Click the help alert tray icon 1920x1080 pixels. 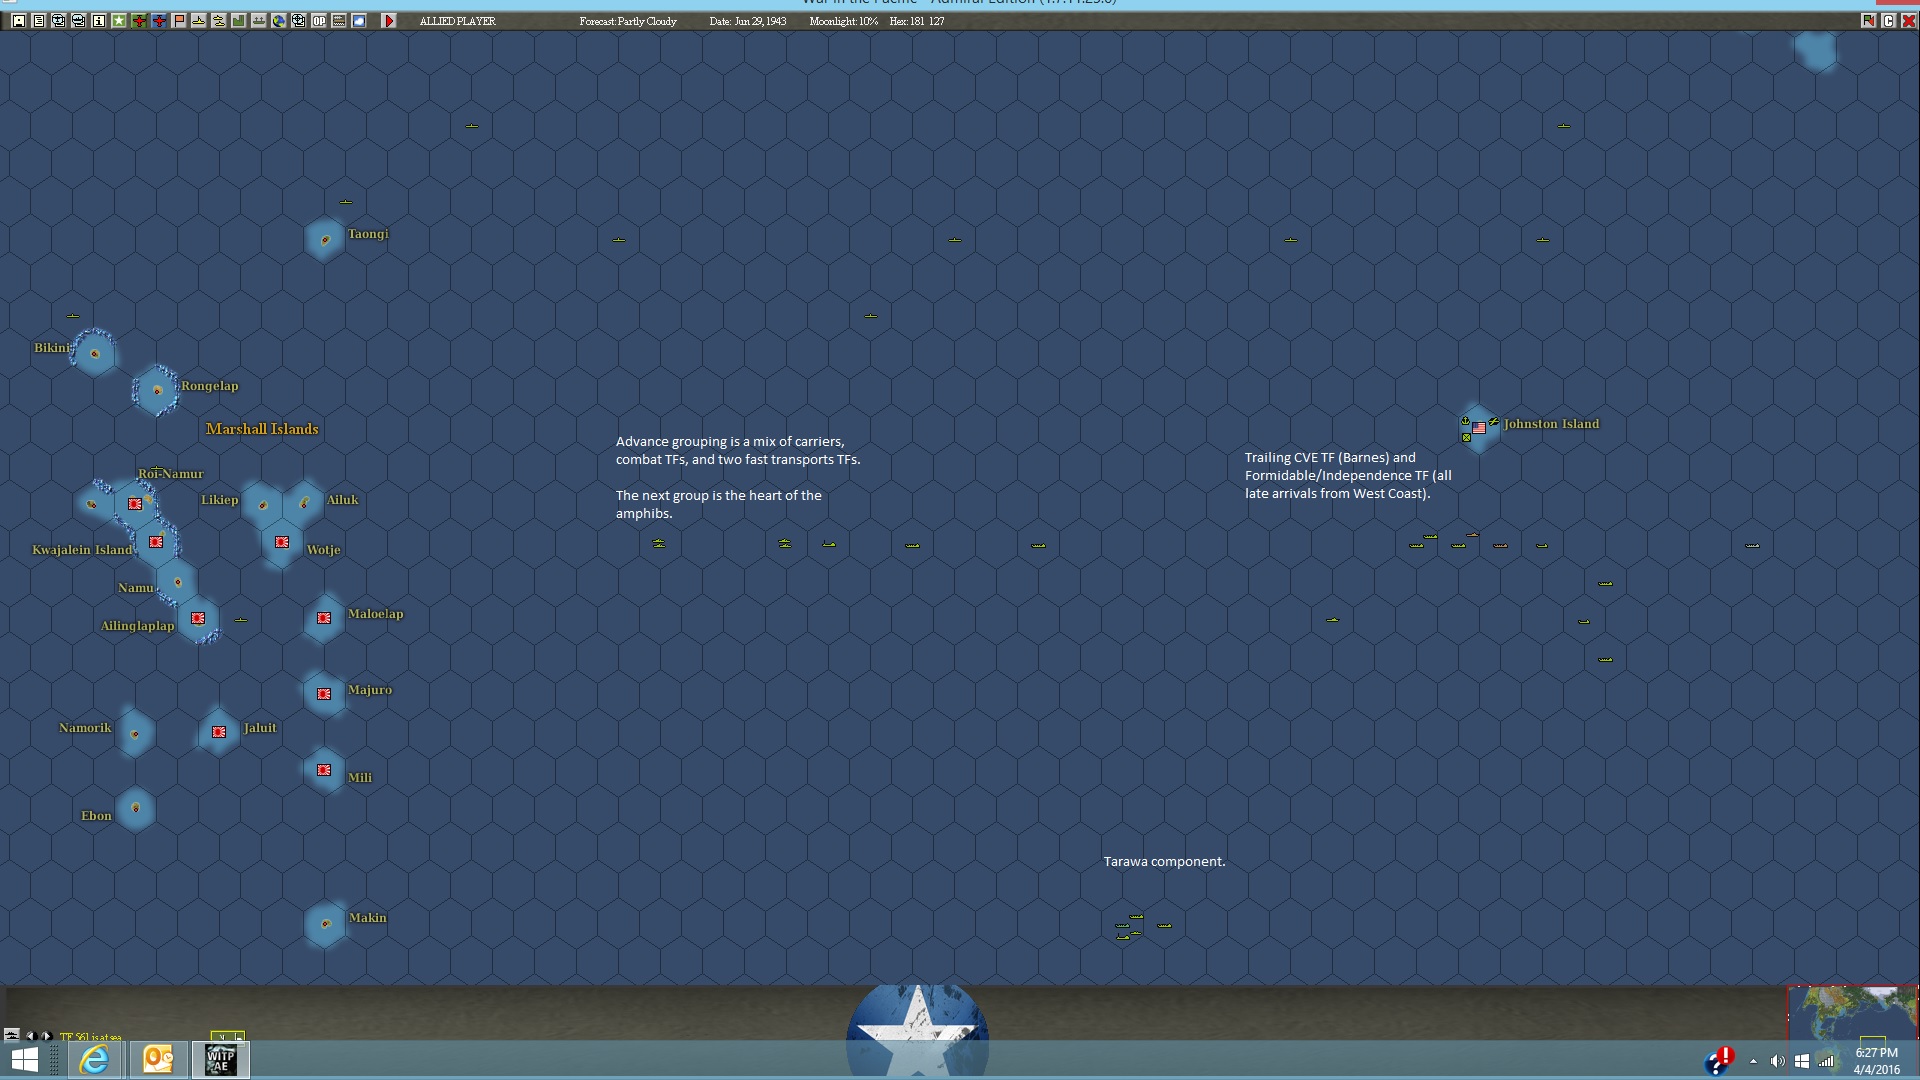tap(1719, 1061)
